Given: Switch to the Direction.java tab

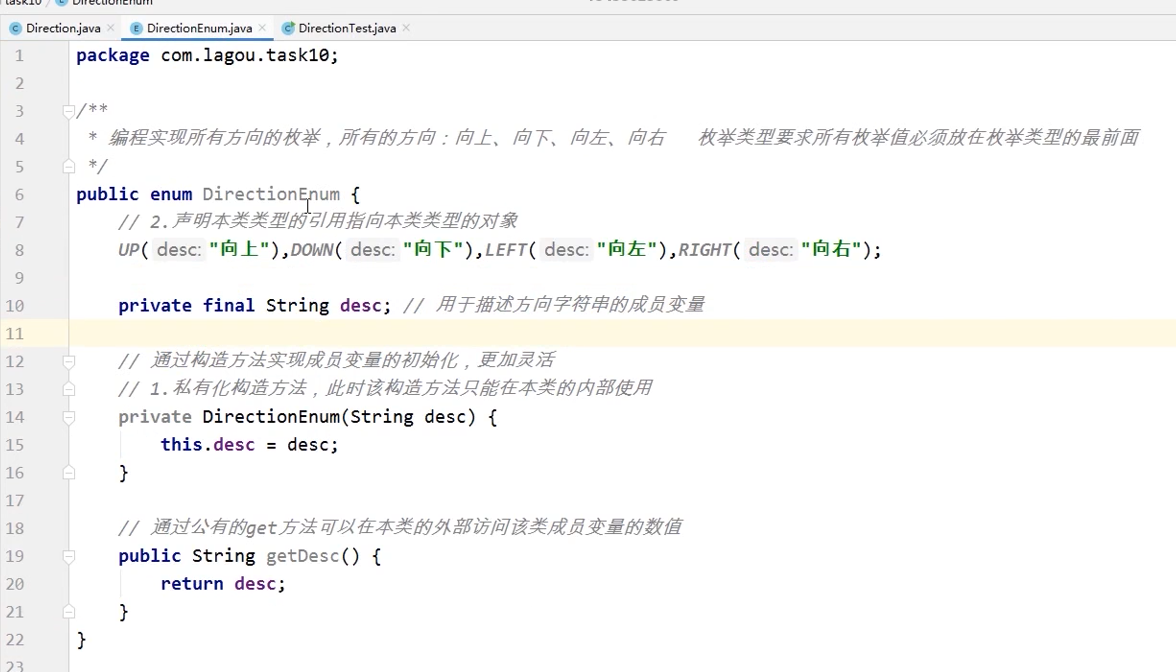Looking at the screenshot, I should 62,28.
